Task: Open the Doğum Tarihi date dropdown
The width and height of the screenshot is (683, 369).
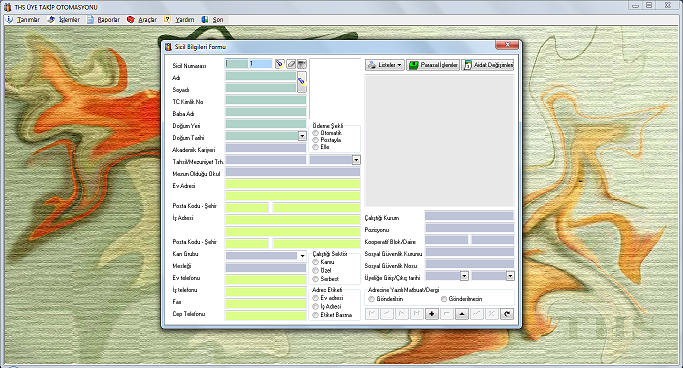Action: click(x=302, y=136)
